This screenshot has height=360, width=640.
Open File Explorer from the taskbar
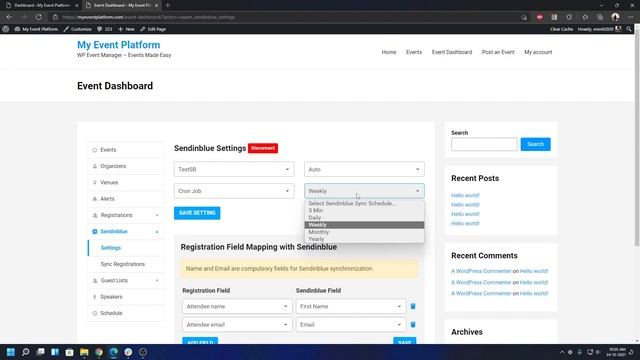click(x=84, y=352)
